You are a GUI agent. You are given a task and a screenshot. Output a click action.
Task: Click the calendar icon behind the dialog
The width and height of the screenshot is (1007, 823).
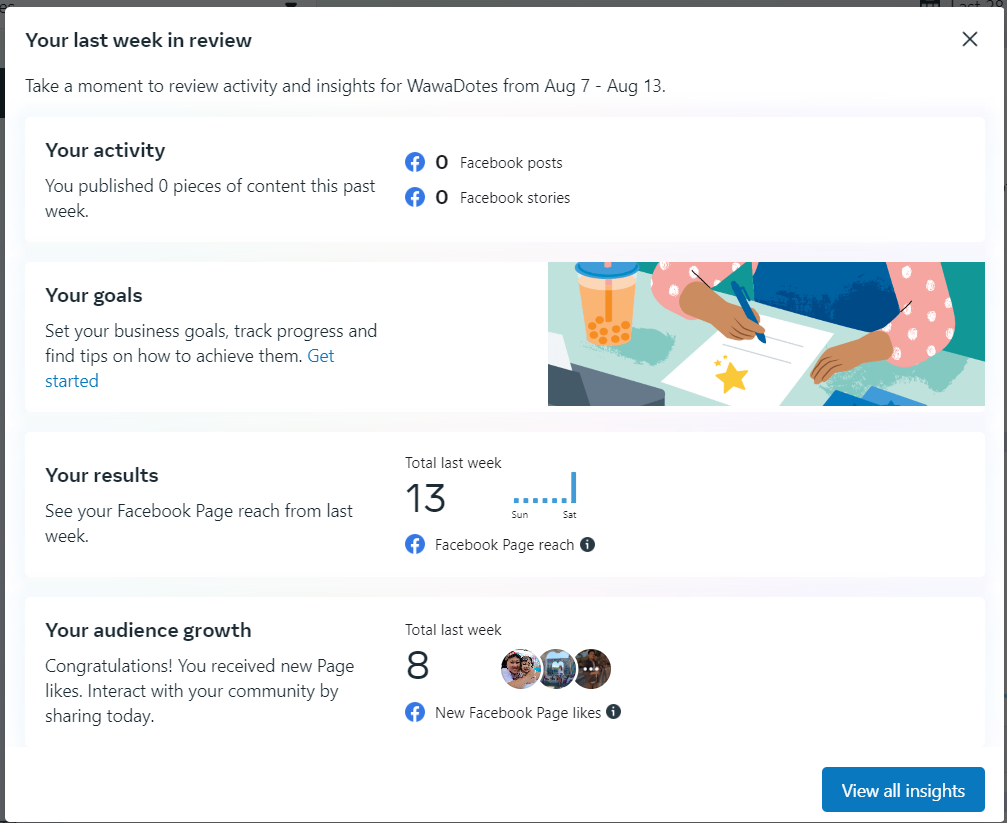929,3
